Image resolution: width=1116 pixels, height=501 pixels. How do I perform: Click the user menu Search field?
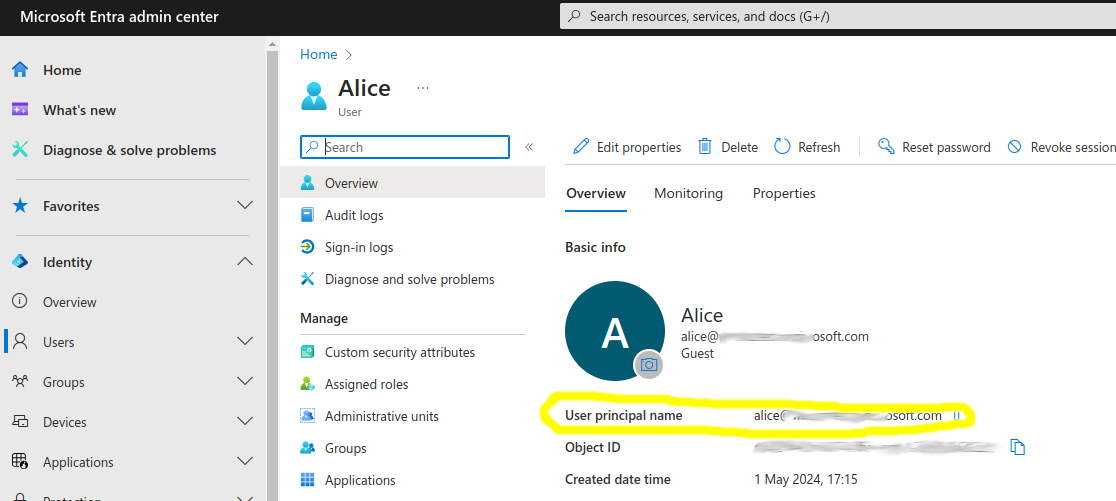pyautogui.click(x=405, y=147)
